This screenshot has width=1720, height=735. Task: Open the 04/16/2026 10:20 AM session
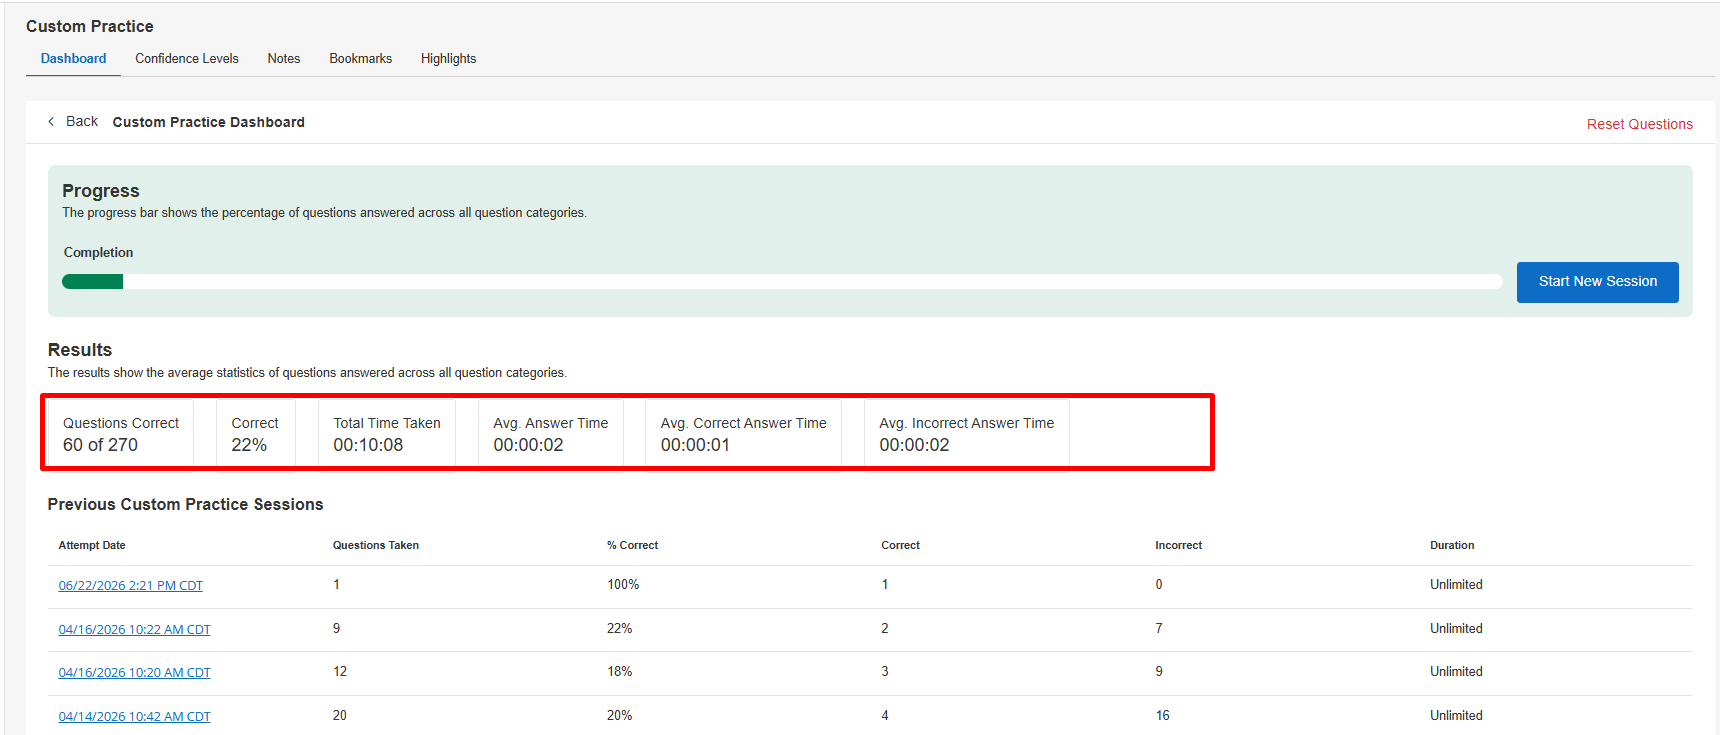(134, 673)
